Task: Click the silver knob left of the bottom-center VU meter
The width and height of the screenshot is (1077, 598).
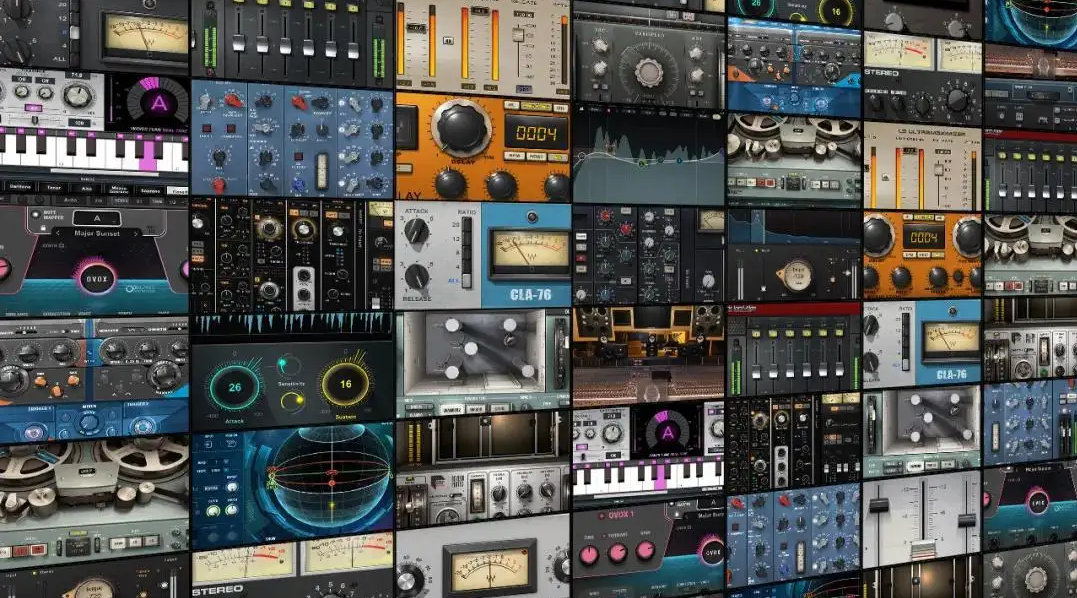Action: pyautogui.click(x=407, y=582)
